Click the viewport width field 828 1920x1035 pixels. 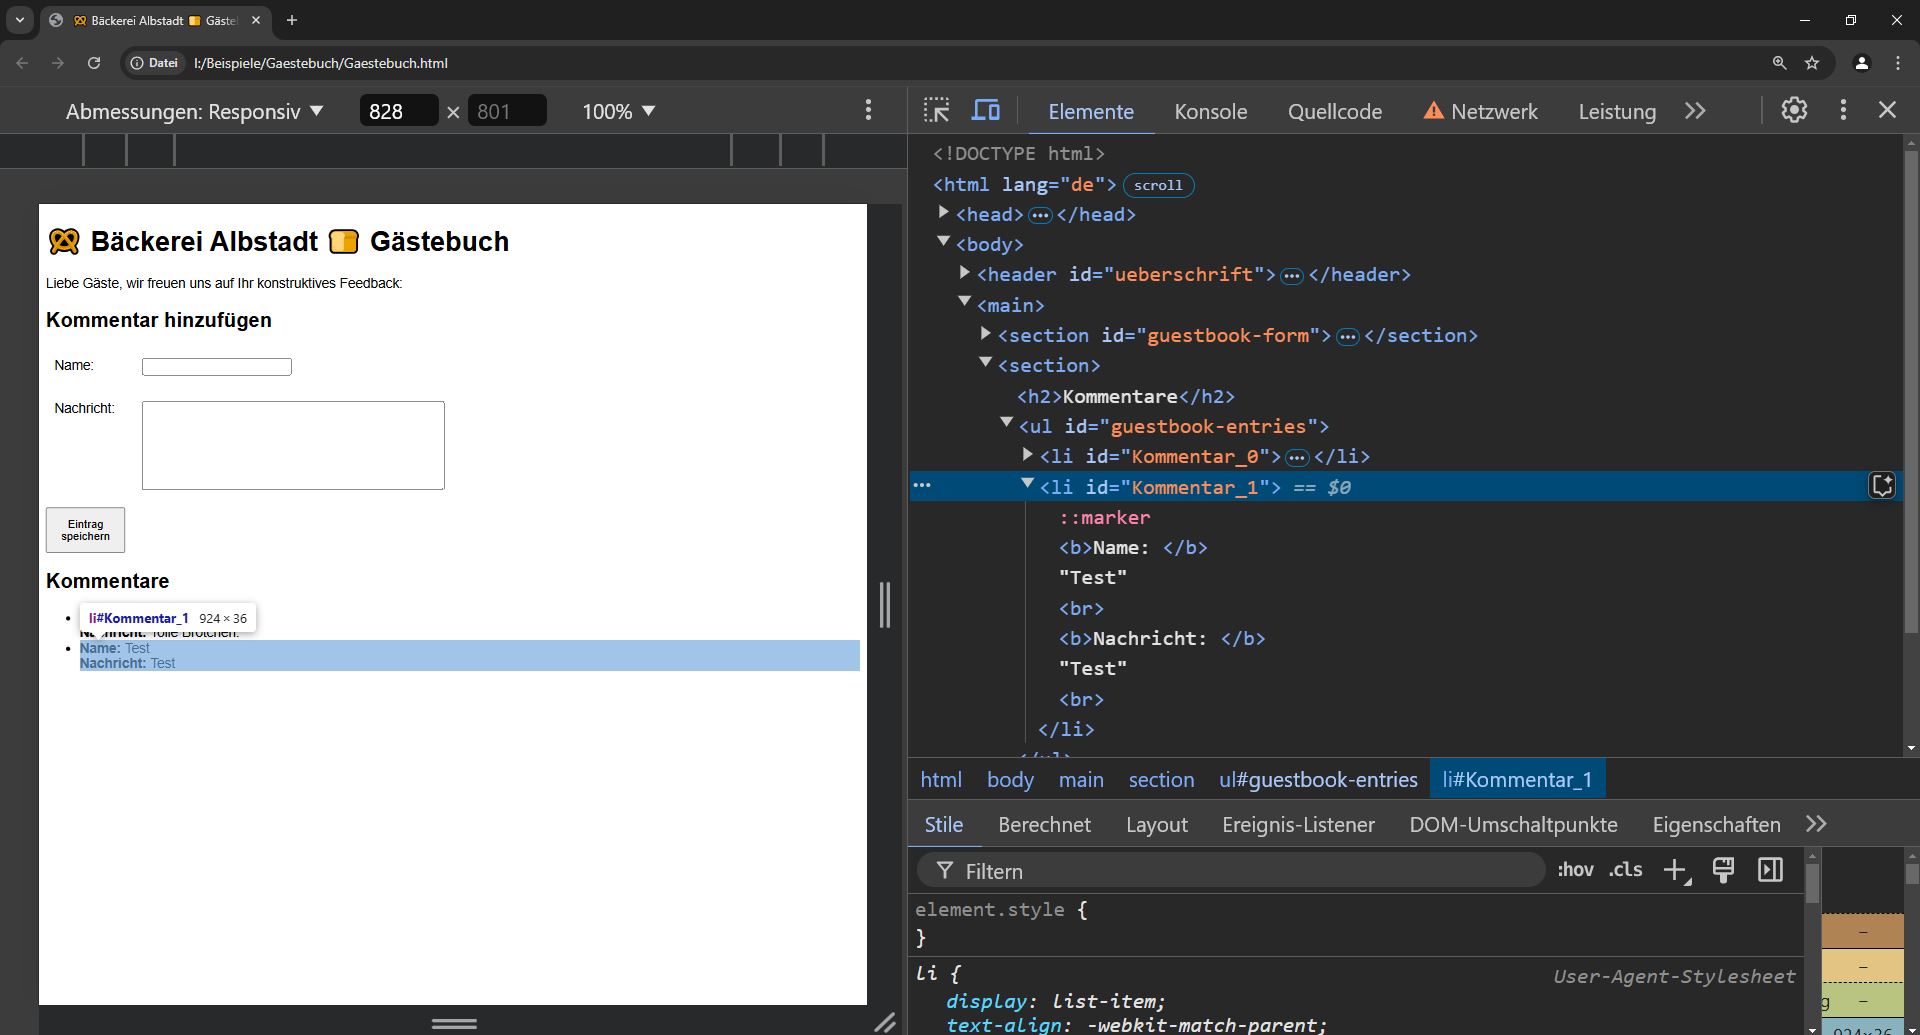point(398,111)
